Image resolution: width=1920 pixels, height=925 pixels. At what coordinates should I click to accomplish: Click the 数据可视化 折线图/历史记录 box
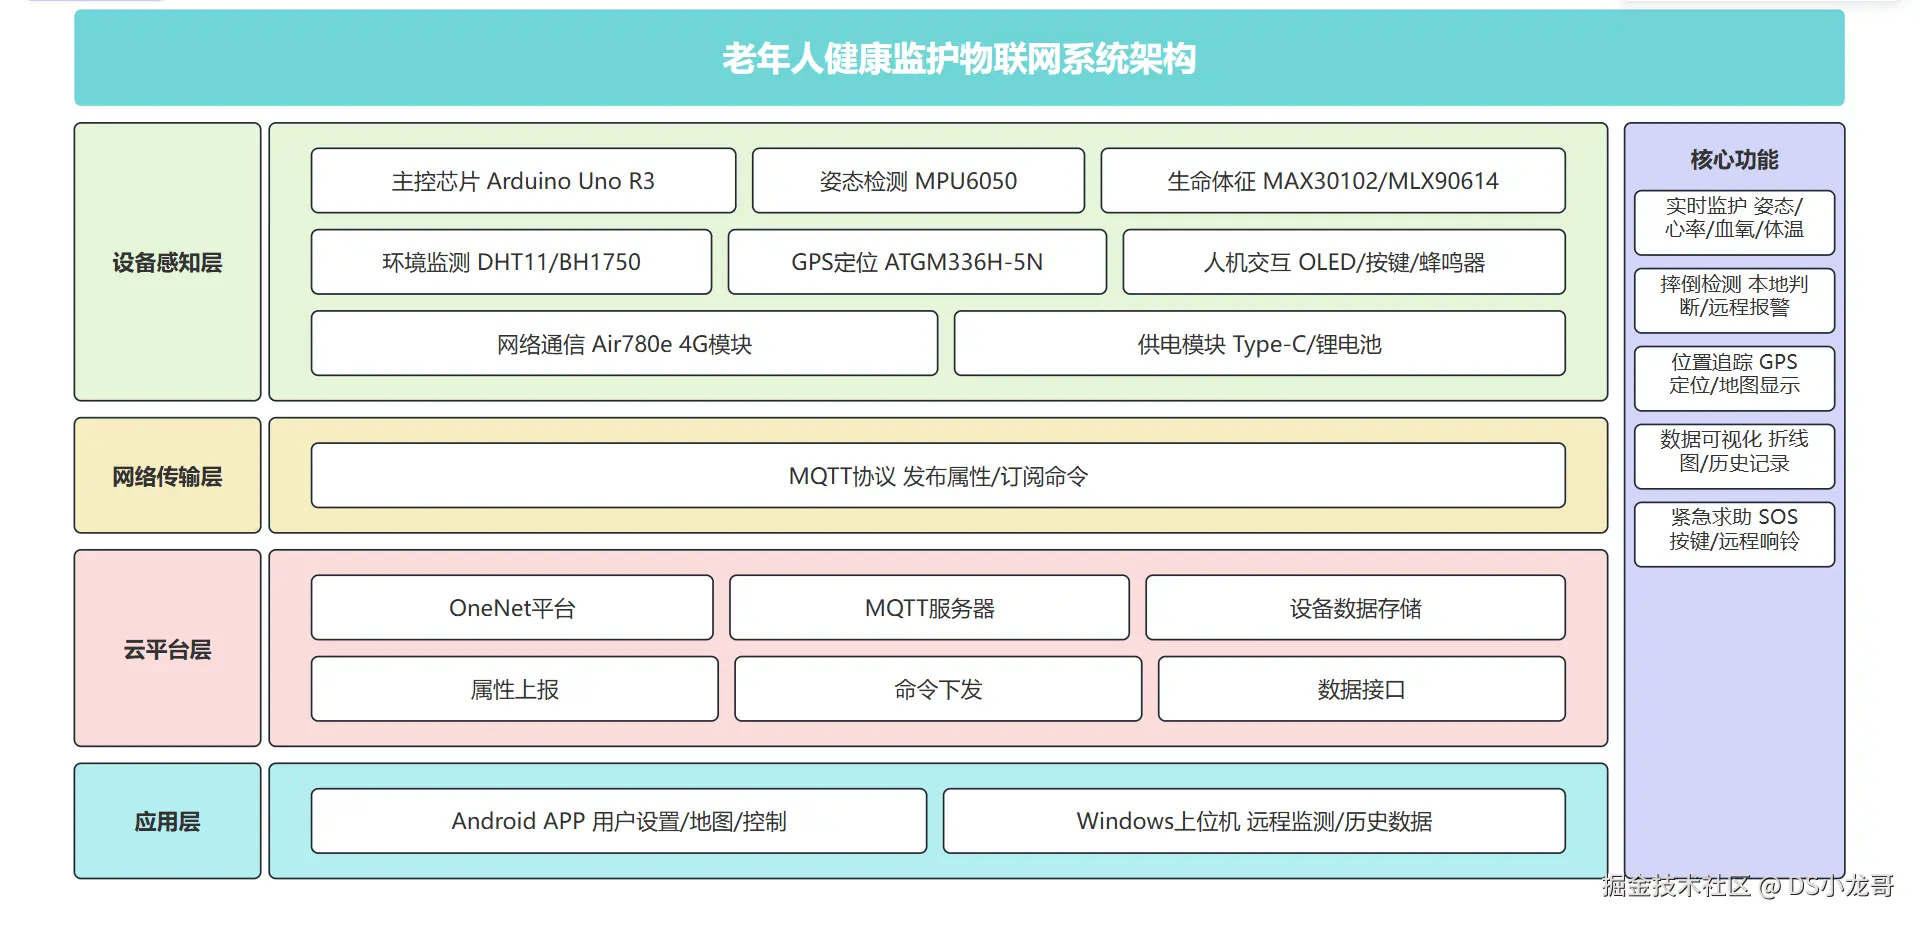(1734, 456)
